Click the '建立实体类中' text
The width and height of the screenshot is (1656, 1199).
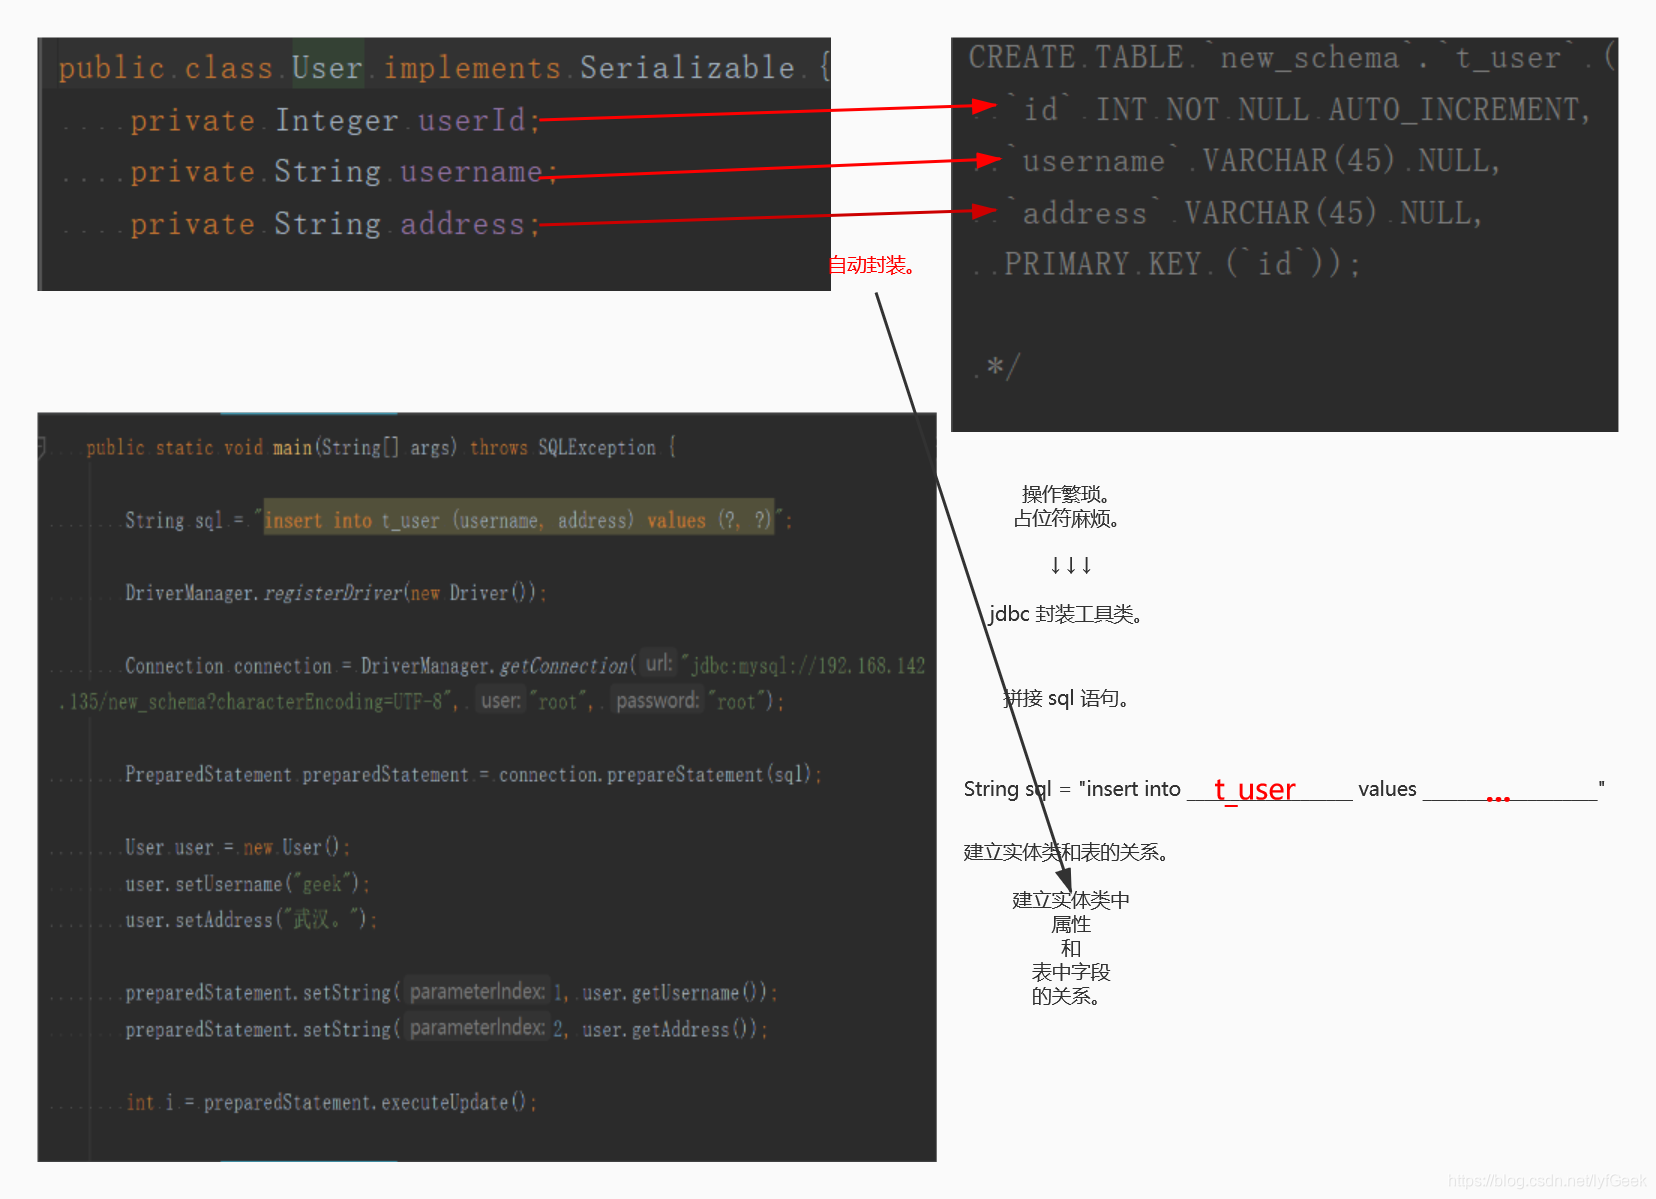point(1071,900)
